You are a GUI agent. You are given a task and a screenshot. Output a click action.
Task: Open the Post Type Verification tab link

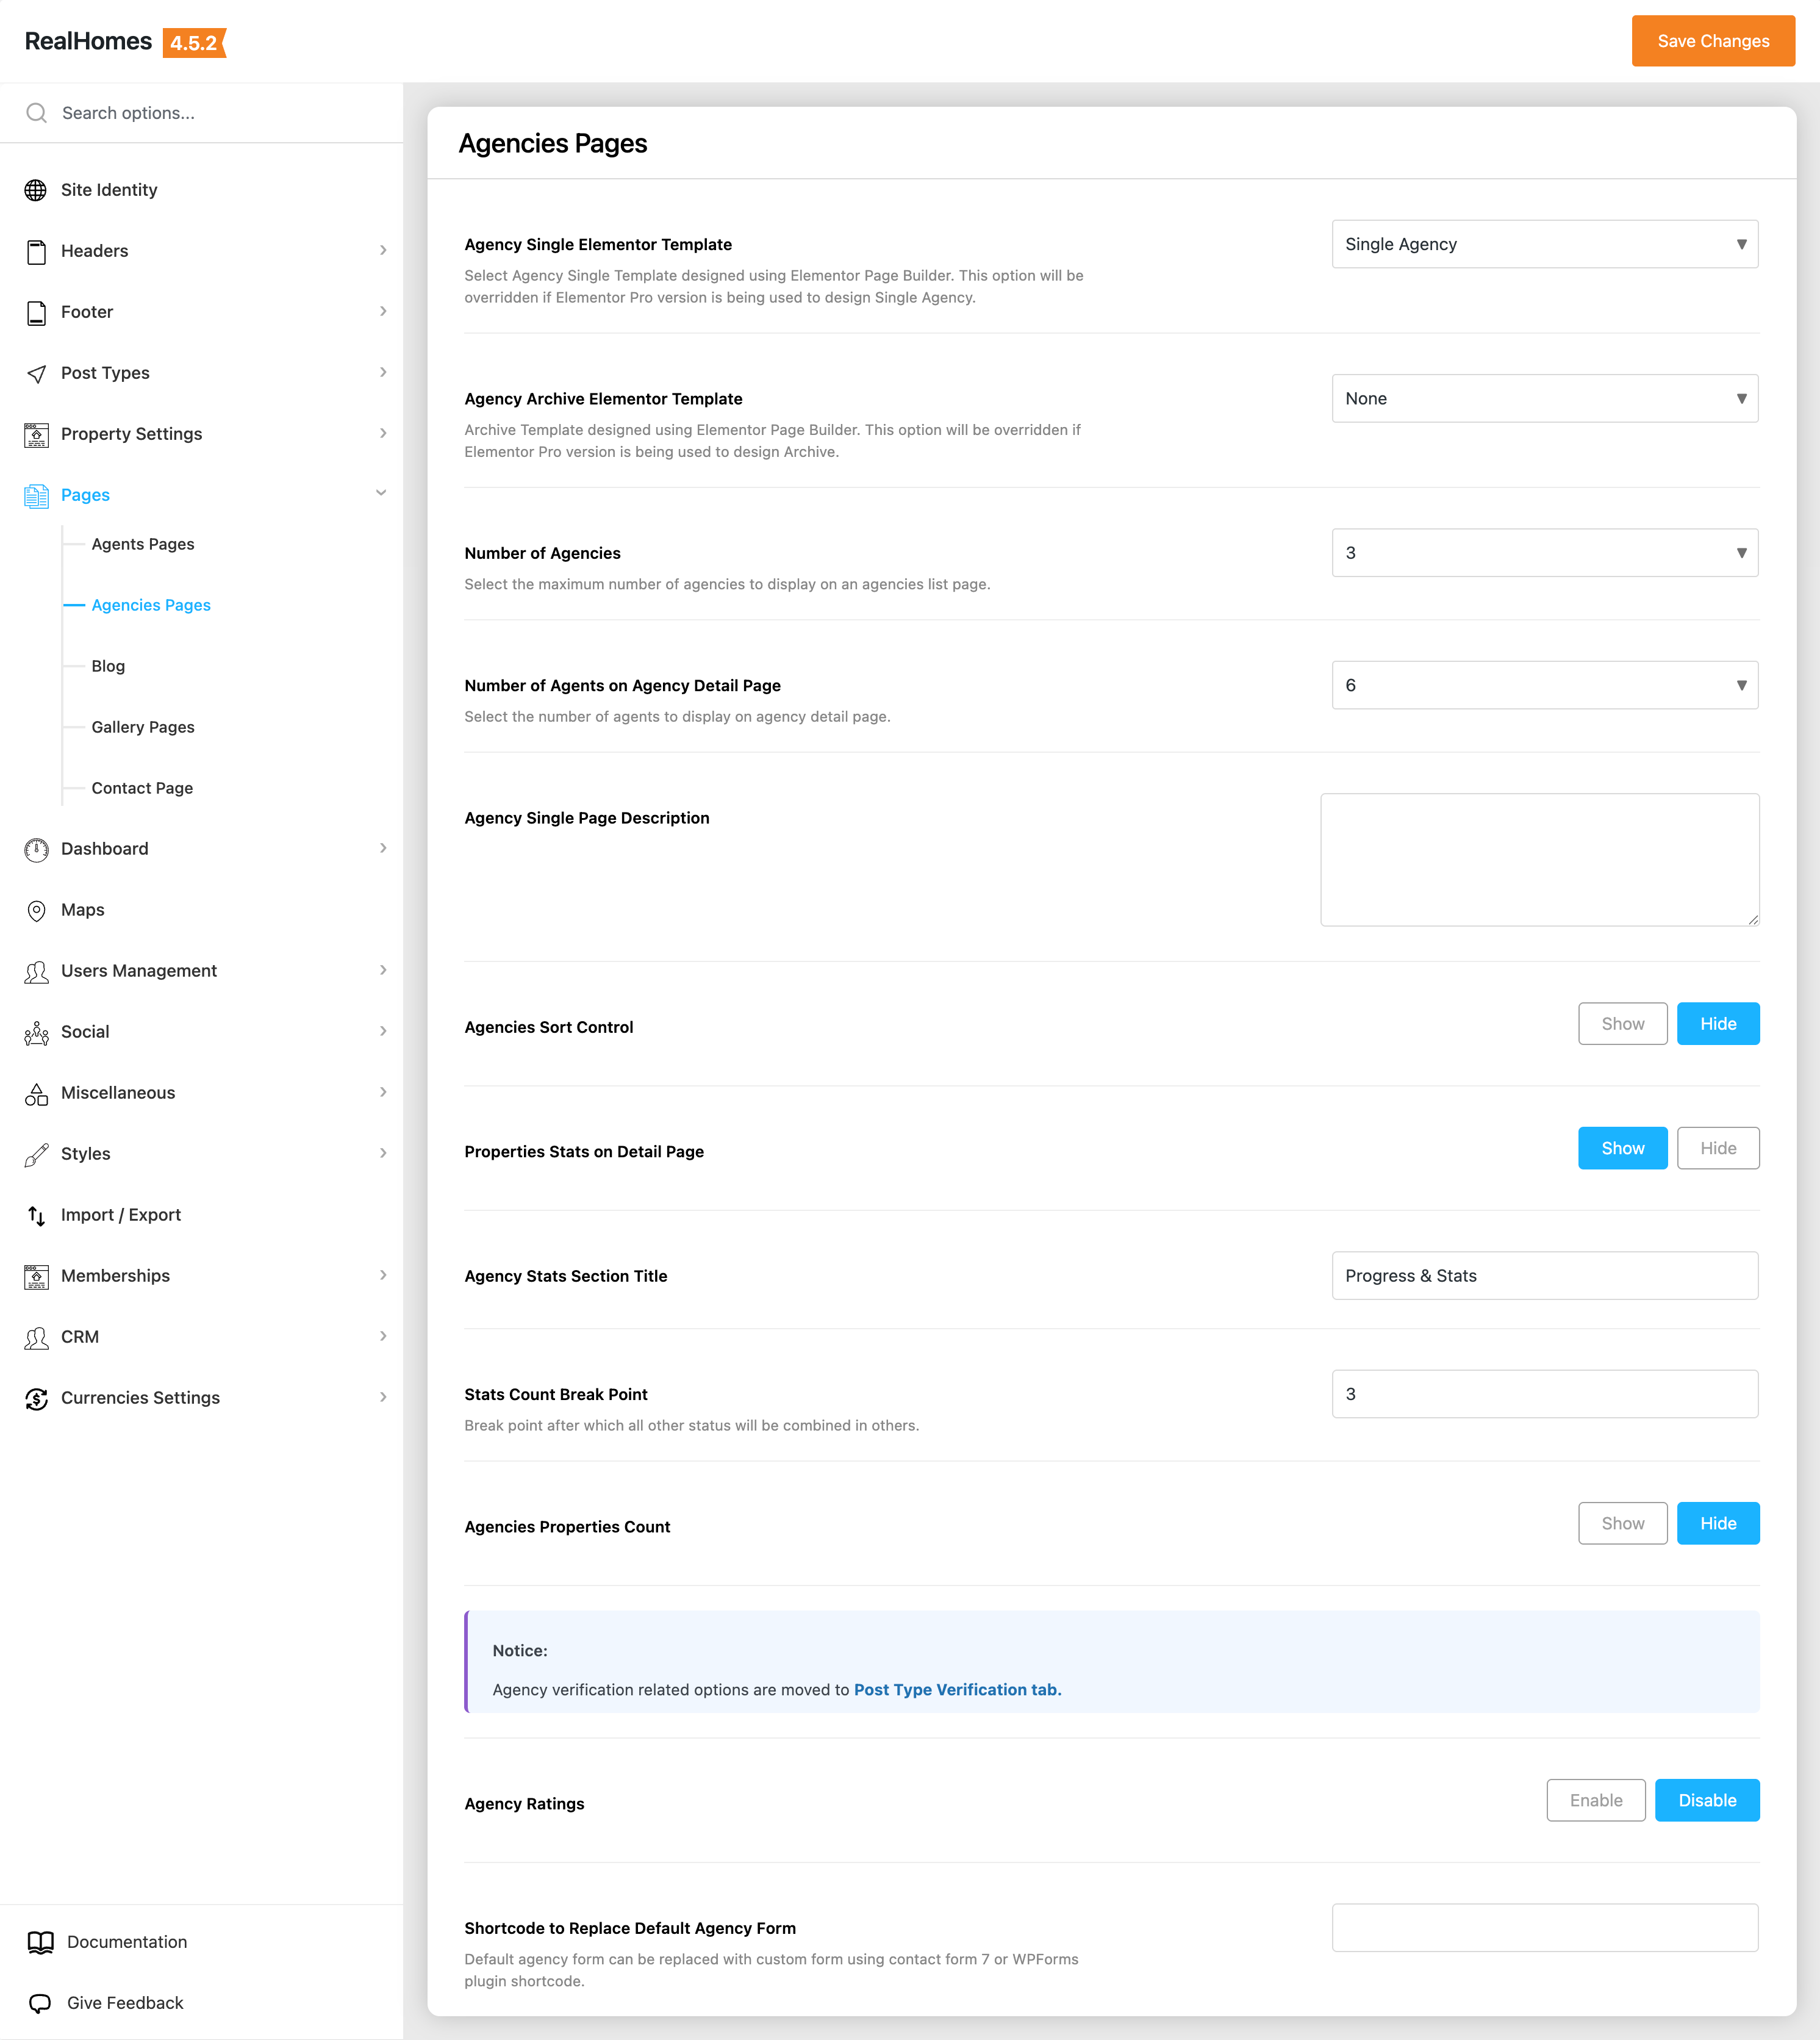tap(957, 1690)
